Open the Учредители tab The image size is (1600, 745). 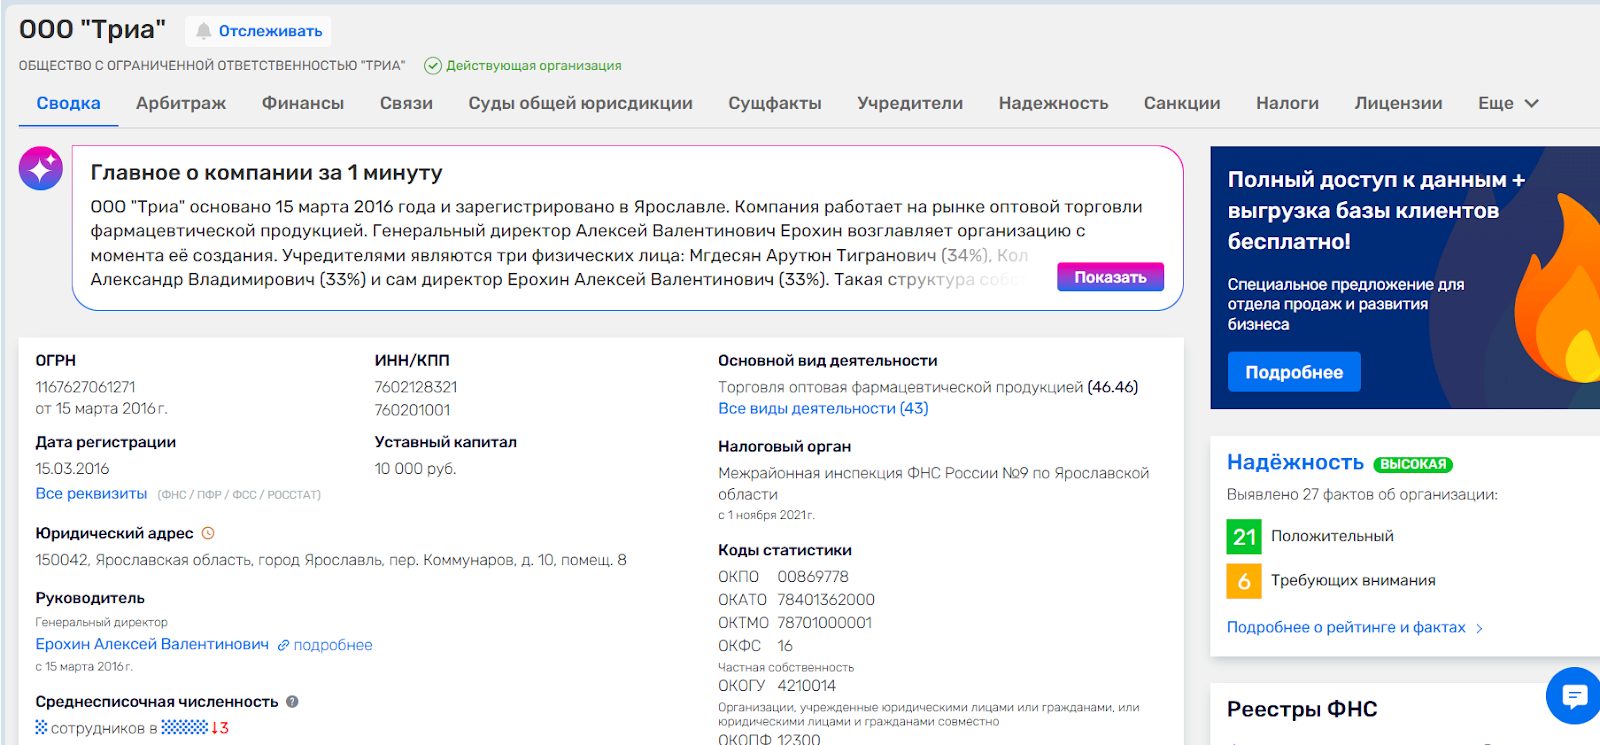910,103
